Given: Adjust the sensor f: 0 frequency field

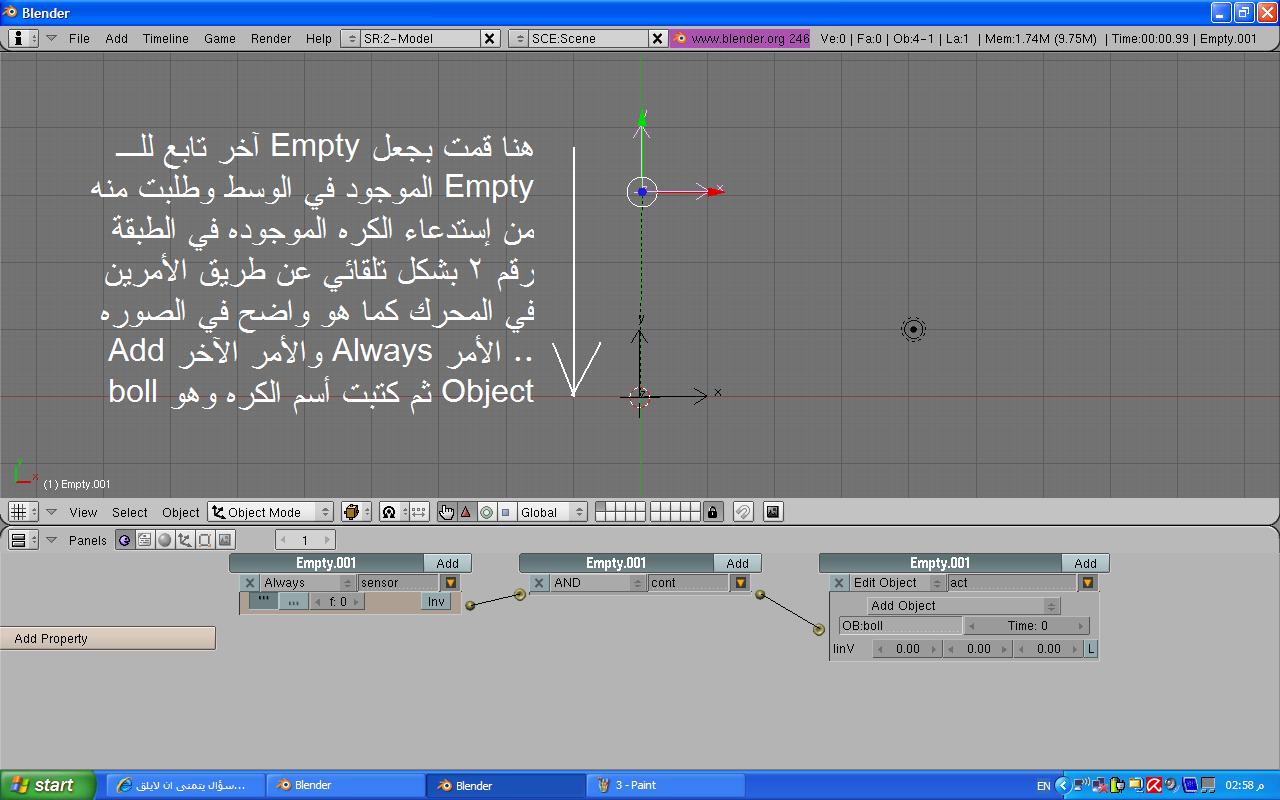Looking at the screenshot, I should [x=337, y=602].
